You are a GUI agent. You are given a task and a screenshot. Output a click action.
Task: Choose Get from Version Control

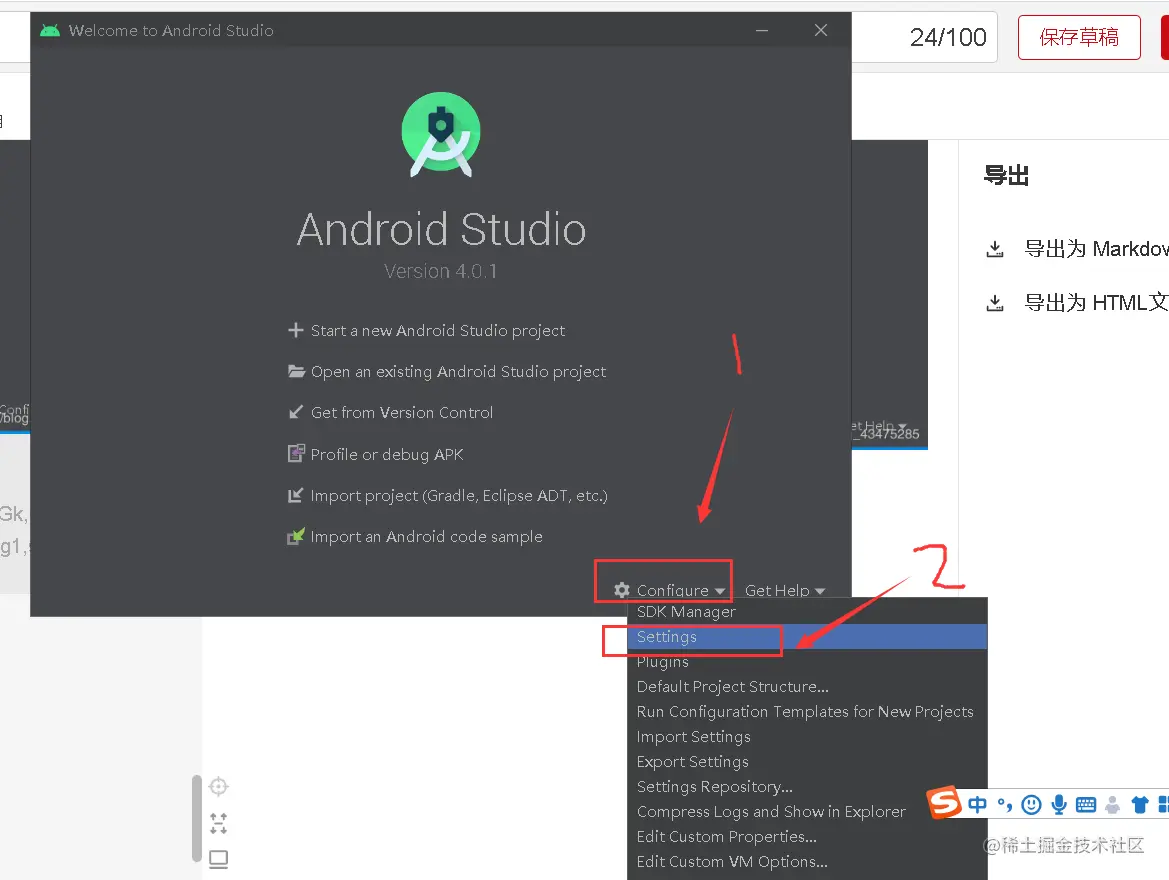pyautogui.click(x=402, y=412)
